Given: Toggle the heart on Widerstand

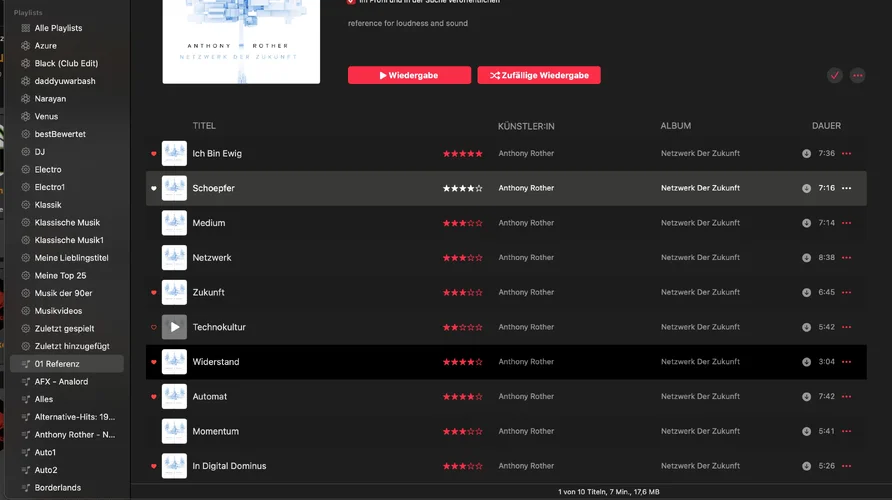Looking at the screenshot, I should [154, 362].
